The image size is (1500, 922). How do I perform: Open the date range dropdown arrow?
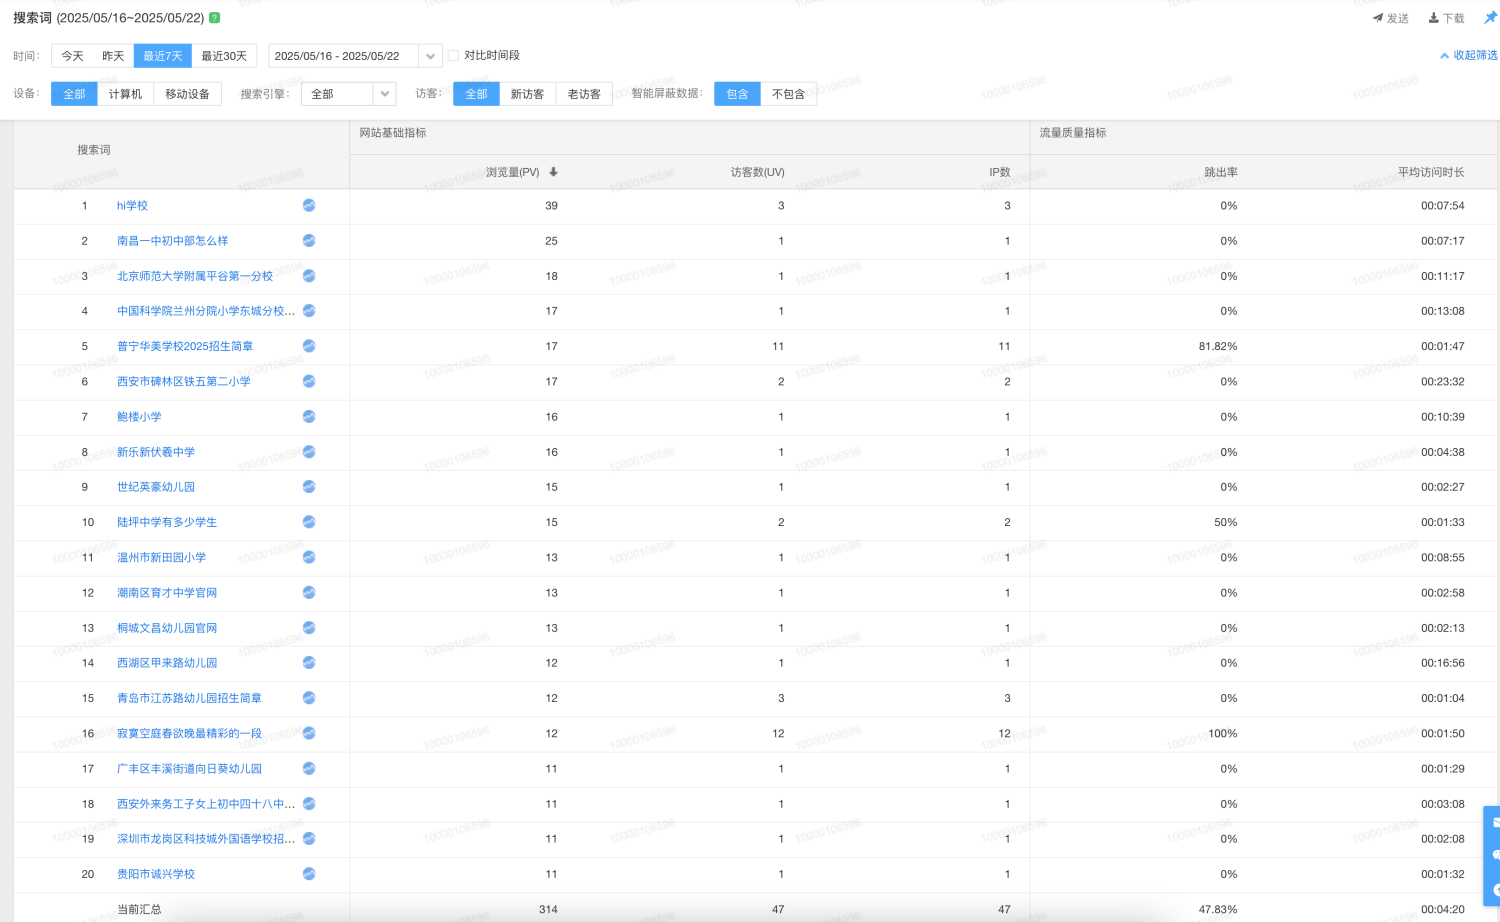coord(430,56)
